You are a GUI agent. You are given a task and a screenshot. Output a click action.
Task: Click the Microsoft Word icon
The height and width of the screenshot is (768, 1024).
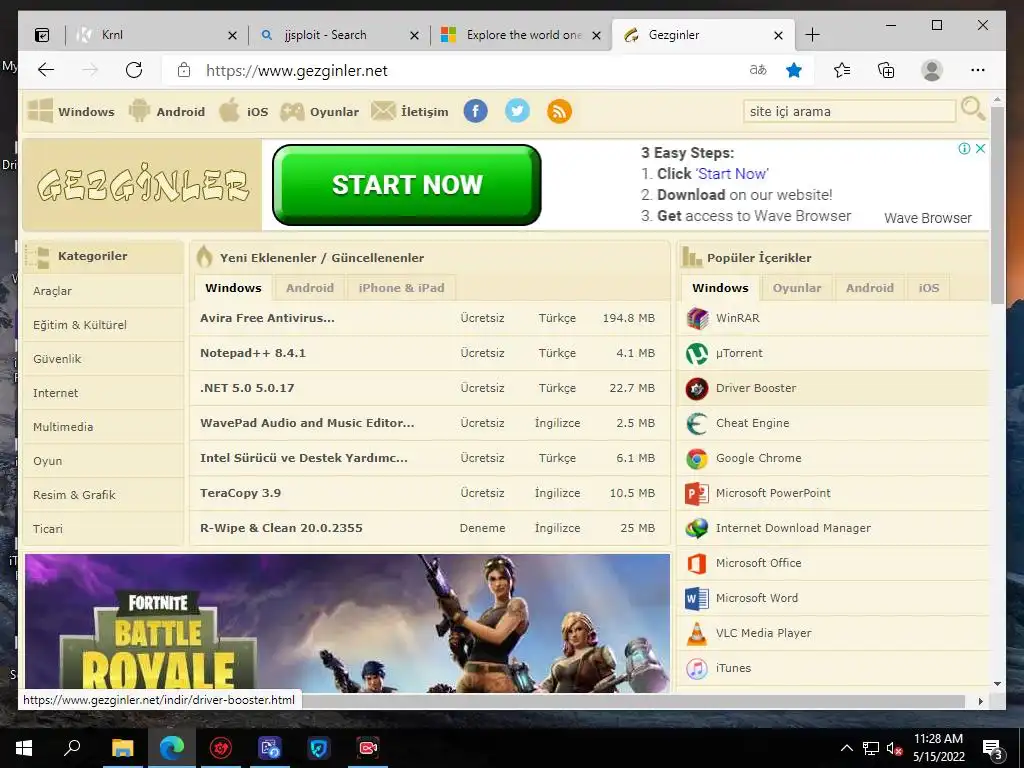click(x=697, y=598)
